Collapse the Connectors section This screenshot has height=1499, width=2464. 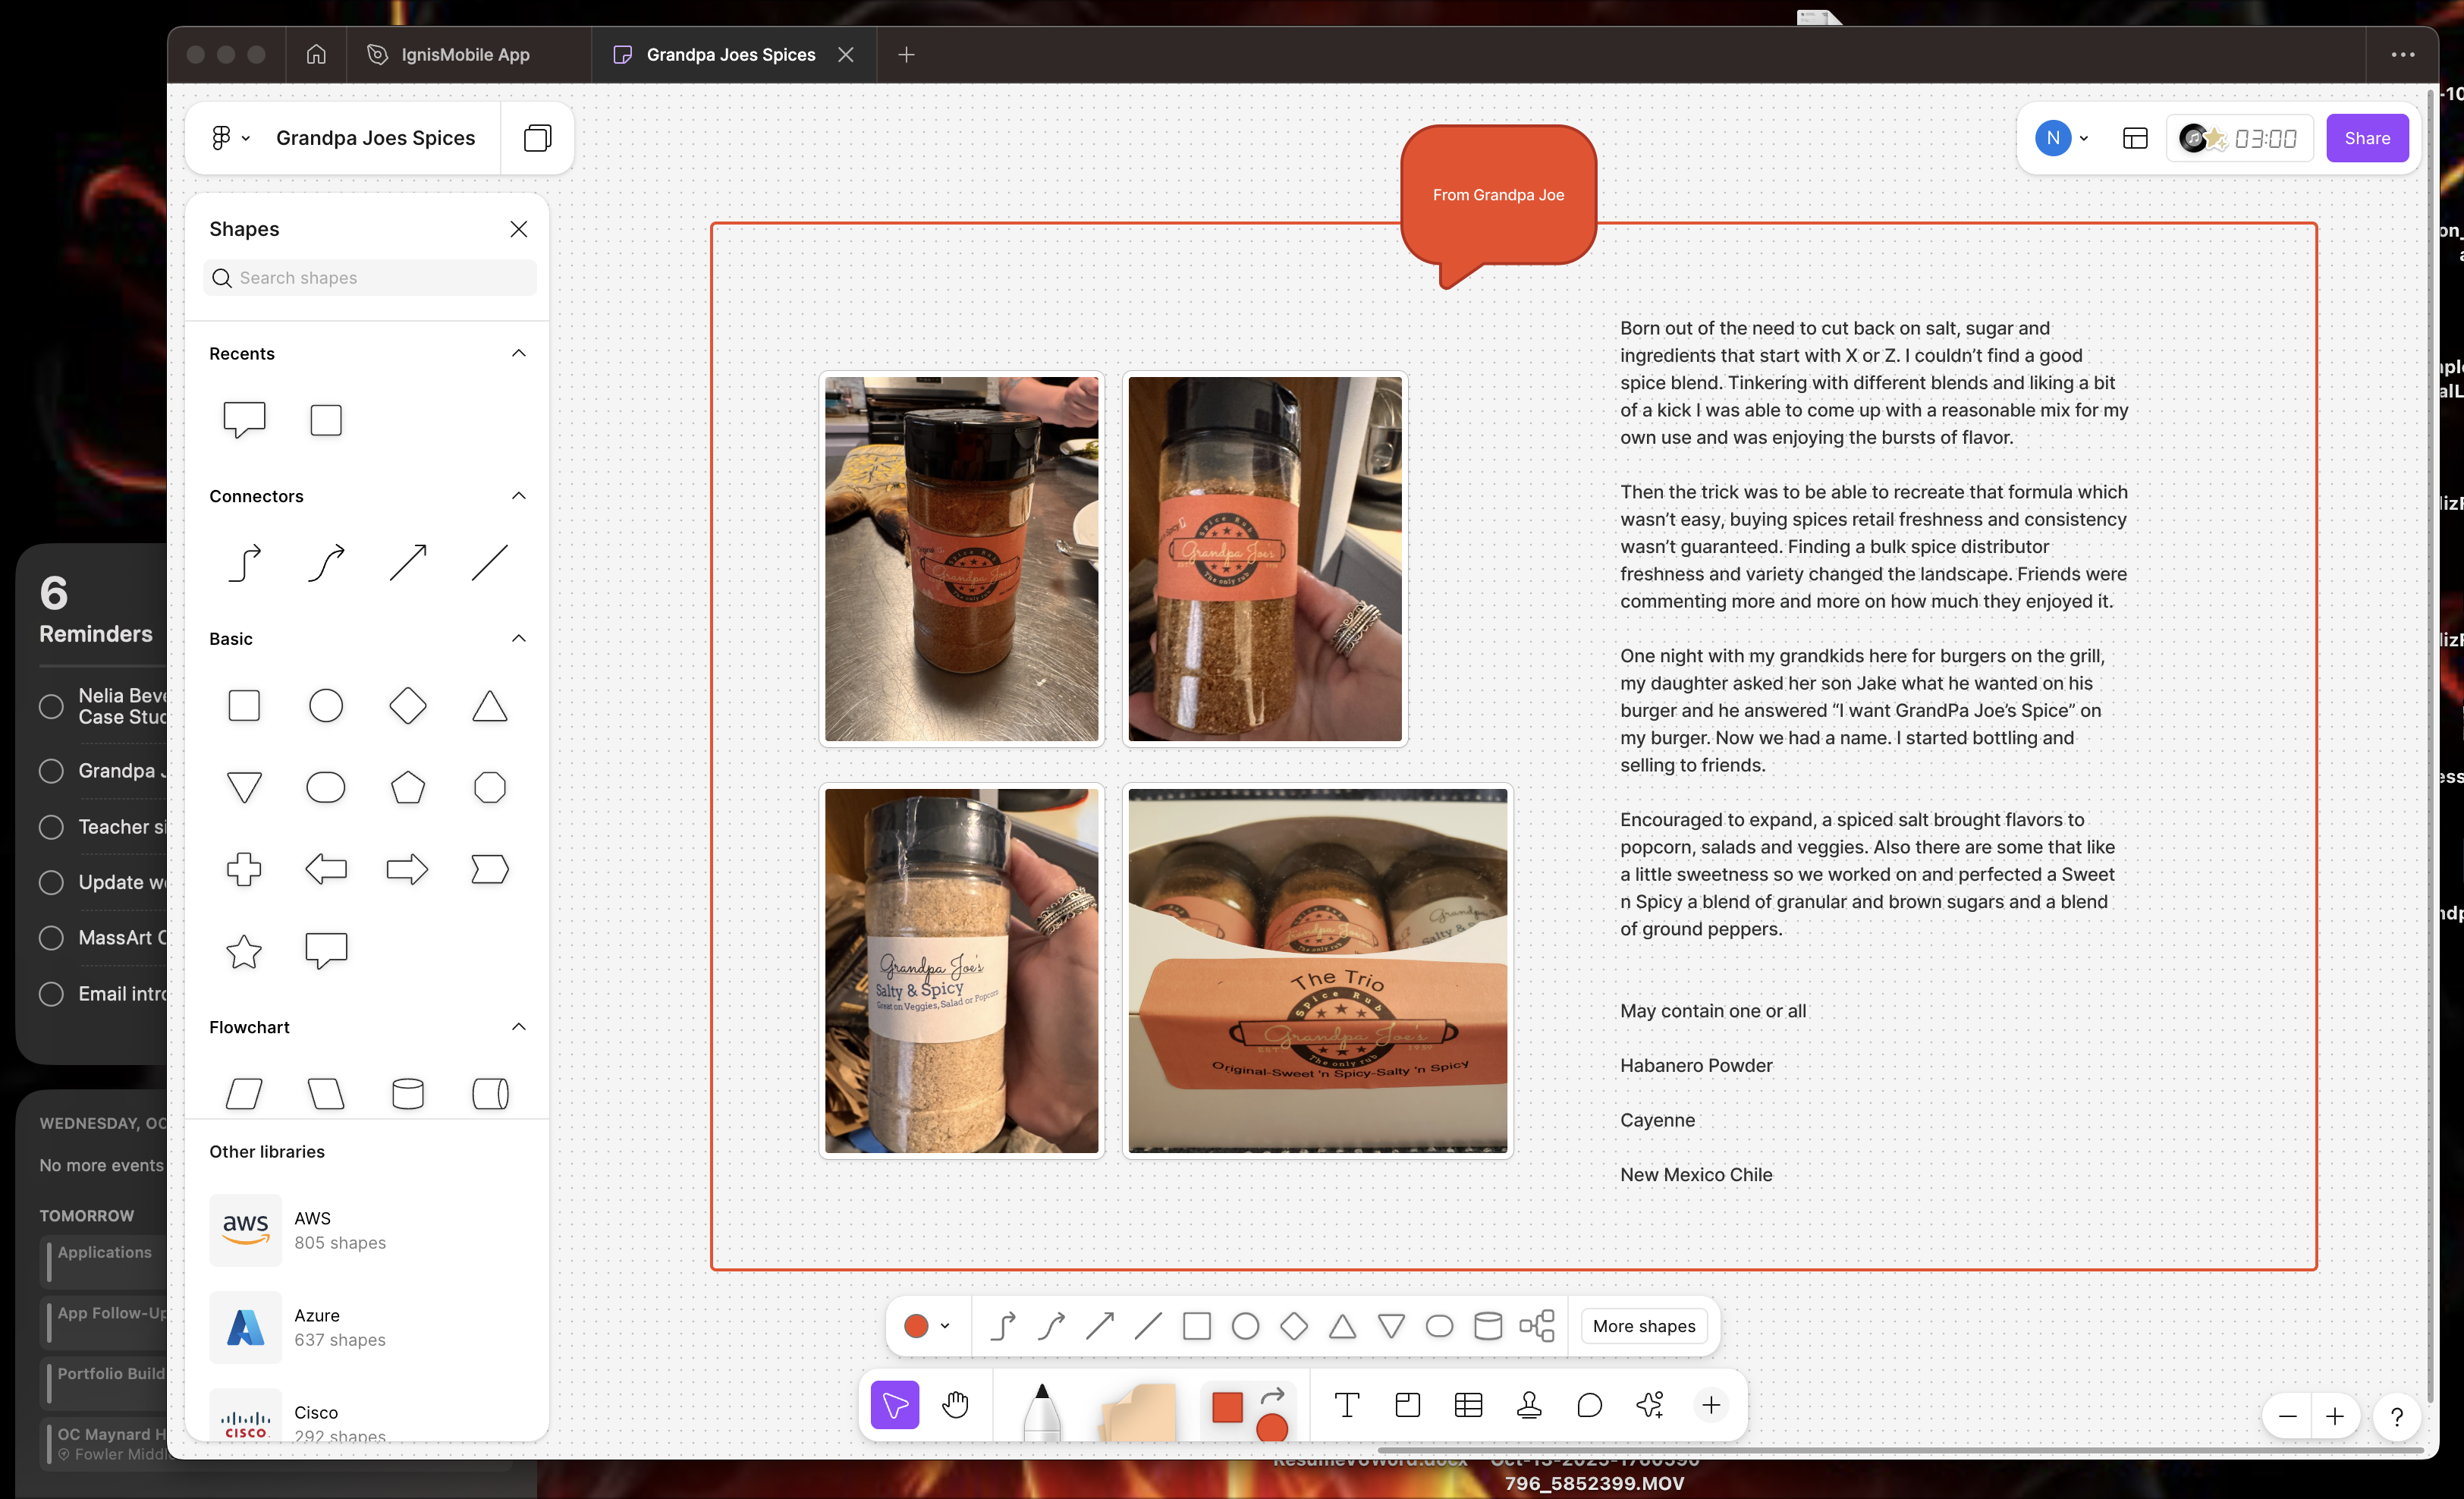click(x=518, y=496)
